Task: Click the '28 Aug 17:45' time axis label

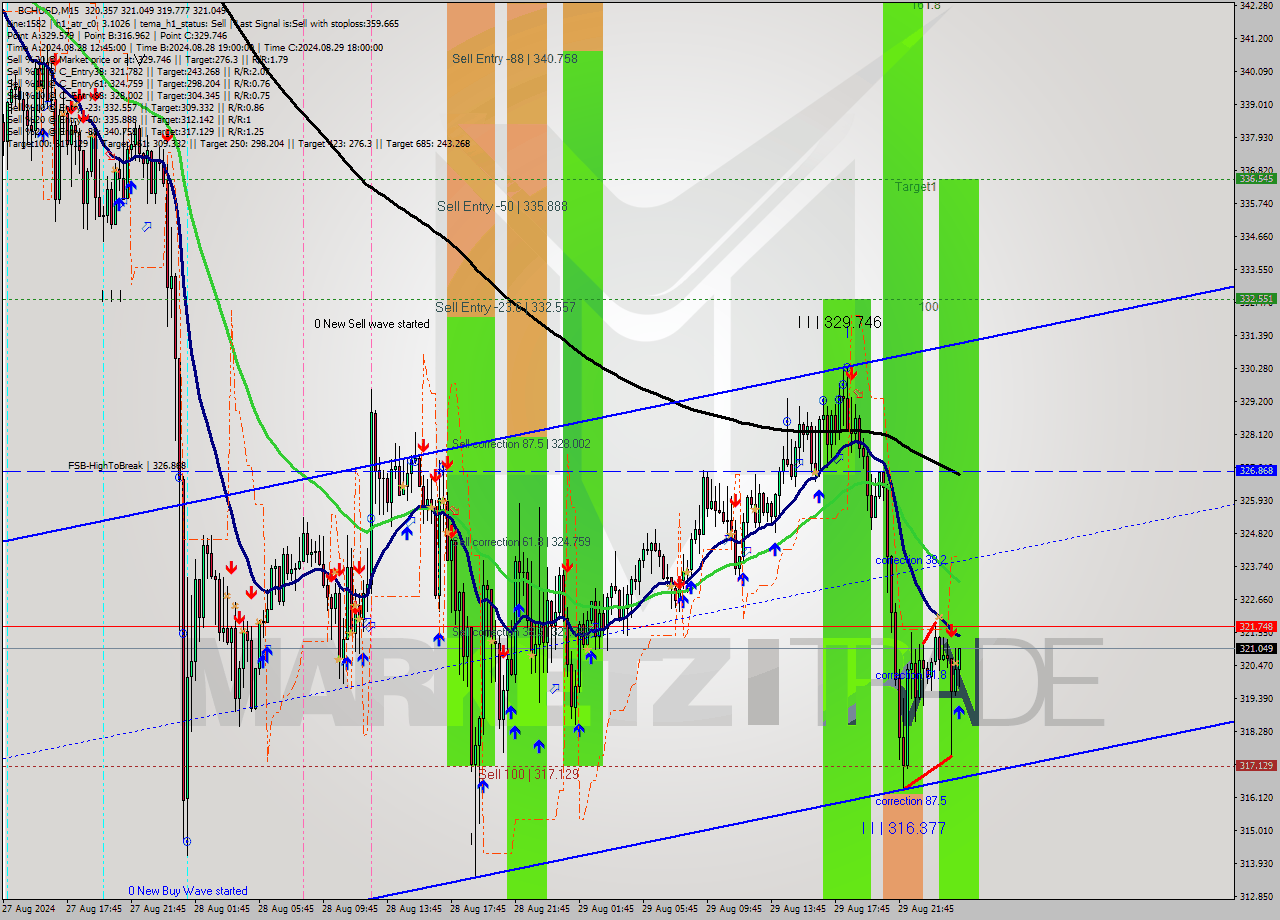Action: pyautogui.click(x=478, y=909)
